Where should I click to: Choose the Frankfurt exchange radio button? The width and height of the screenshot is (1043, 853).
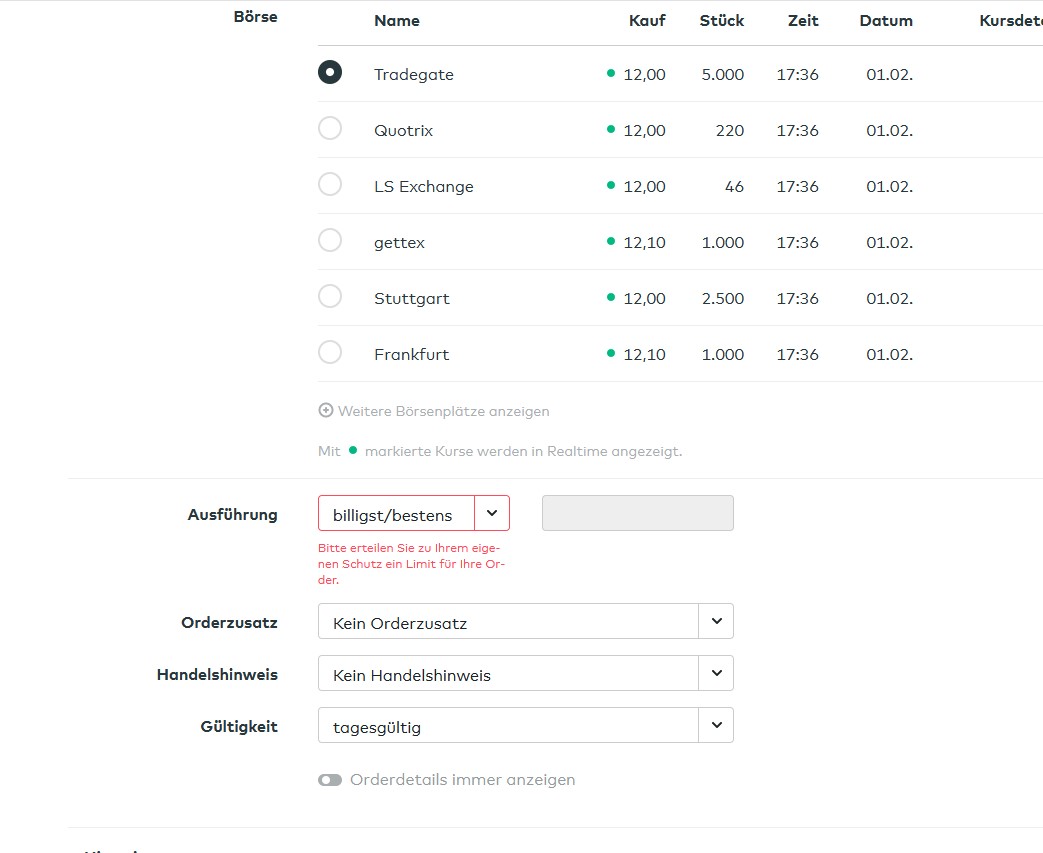pyautogui.click(x=329, y=353)
